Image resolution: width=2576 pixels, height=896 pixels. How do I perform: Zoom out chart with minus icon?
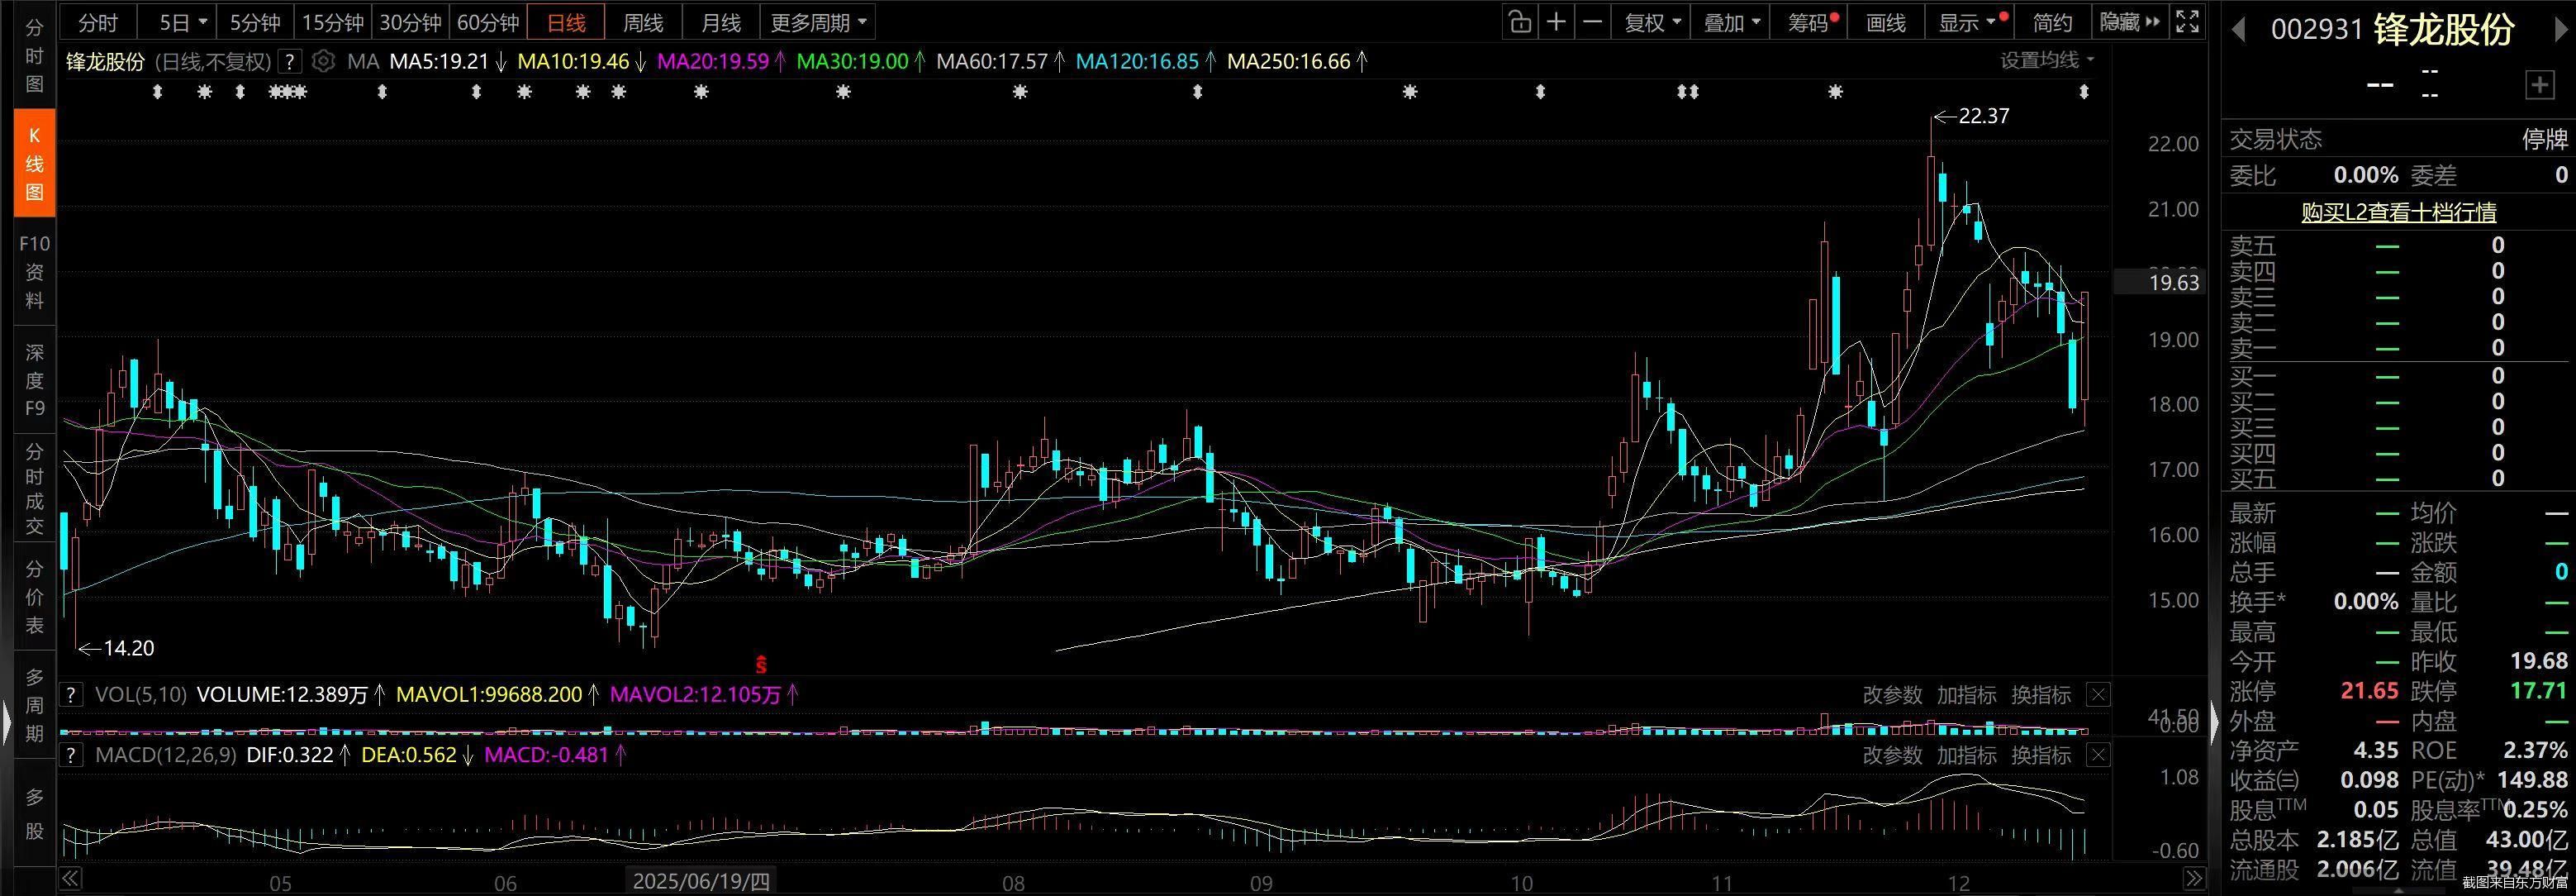point(1592,22)
